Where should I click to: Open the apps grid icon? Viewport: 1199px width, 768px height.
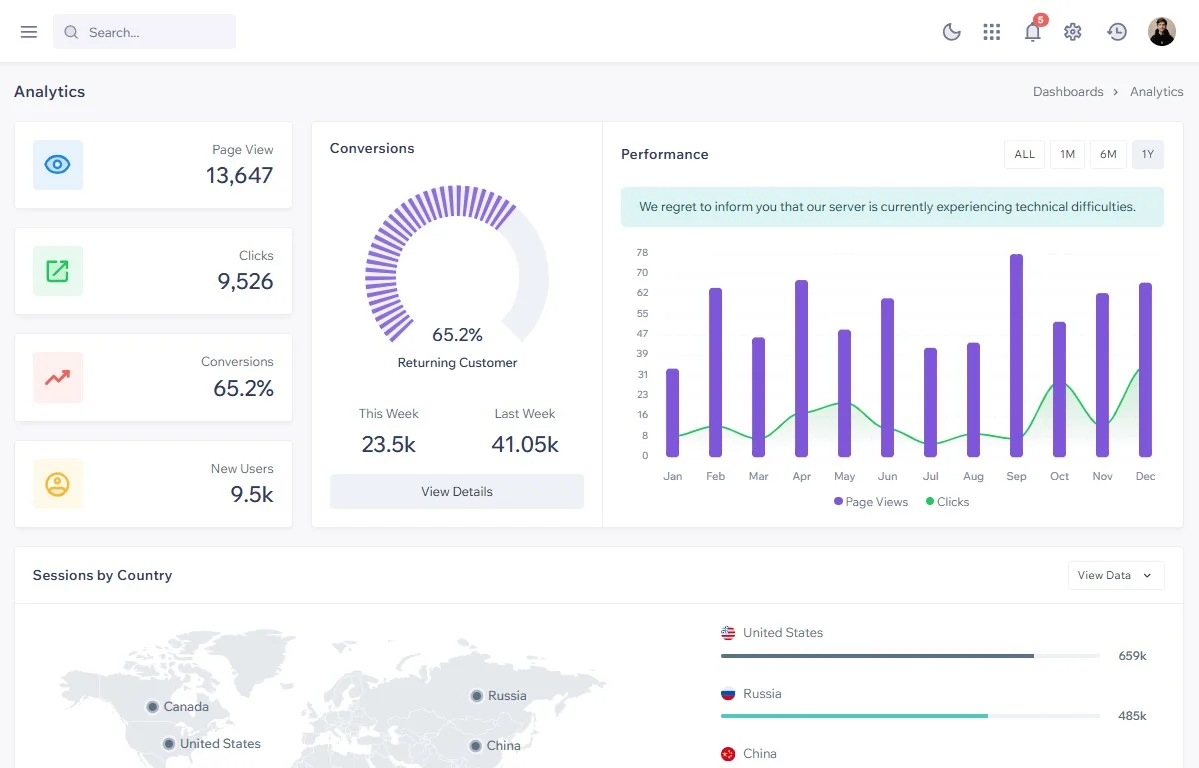coord(992,31)
